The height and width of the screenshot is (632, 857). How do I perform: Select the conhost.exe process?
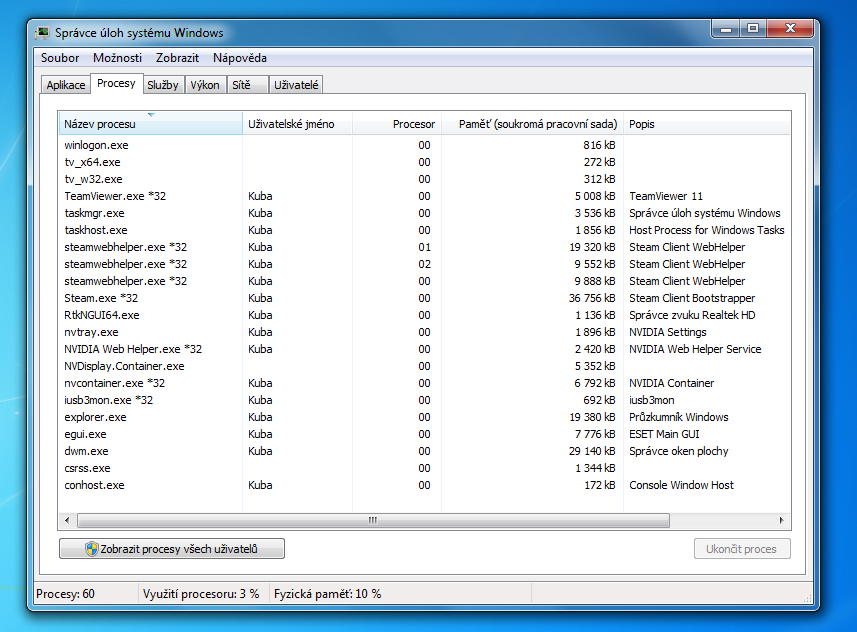[424, 485]
